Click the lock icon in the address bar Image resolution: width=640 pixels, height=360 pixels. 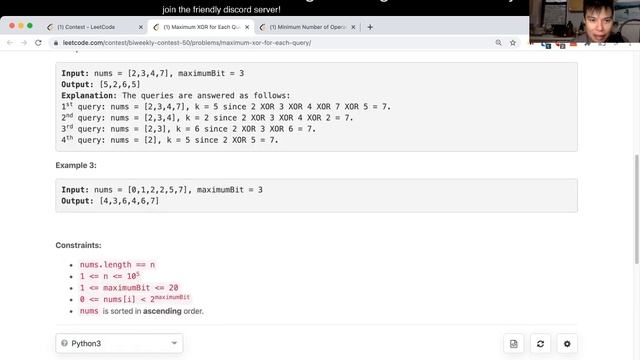[56, 43]
